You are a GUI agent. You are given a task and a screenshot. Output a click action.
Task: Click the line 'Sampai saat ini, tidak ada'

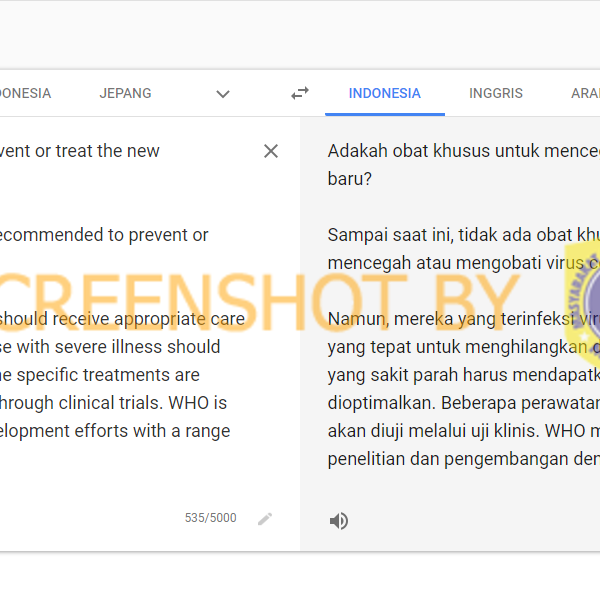point(429,235)
